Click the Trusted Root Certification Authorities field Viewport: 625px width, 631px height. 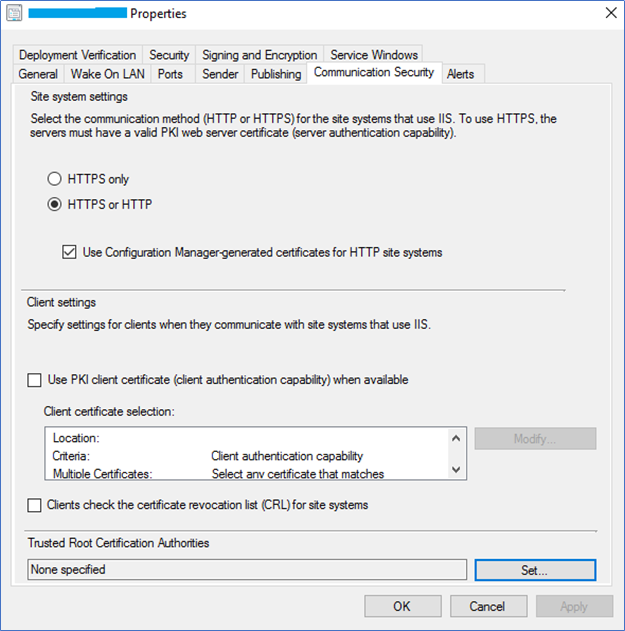click(x=247, y=569)
